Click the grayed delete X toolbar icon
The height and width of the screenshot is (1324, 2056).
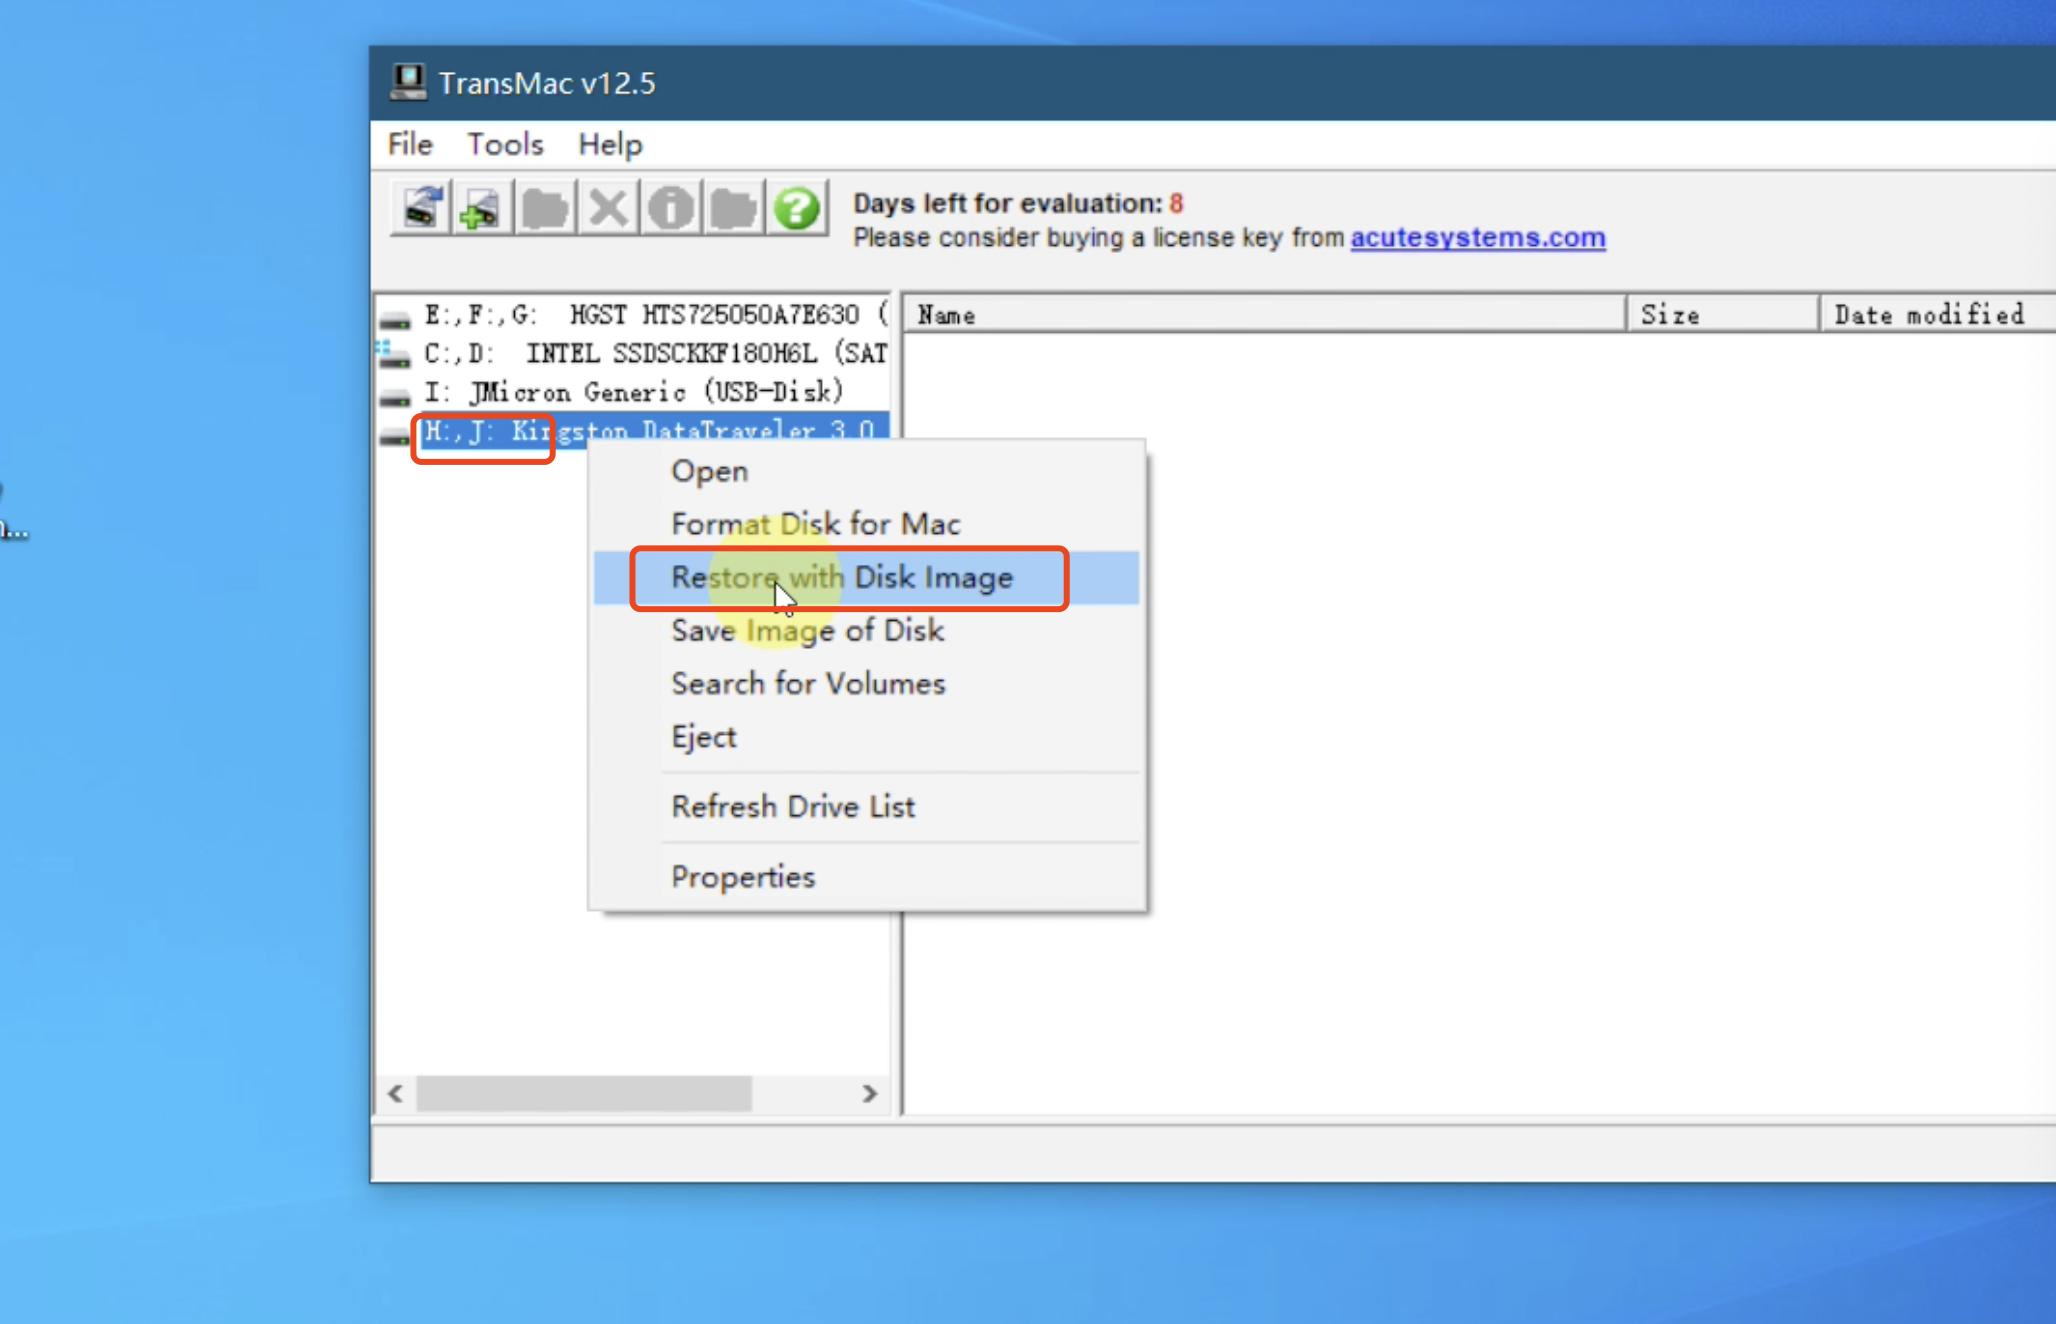click(x=608, y=209)
